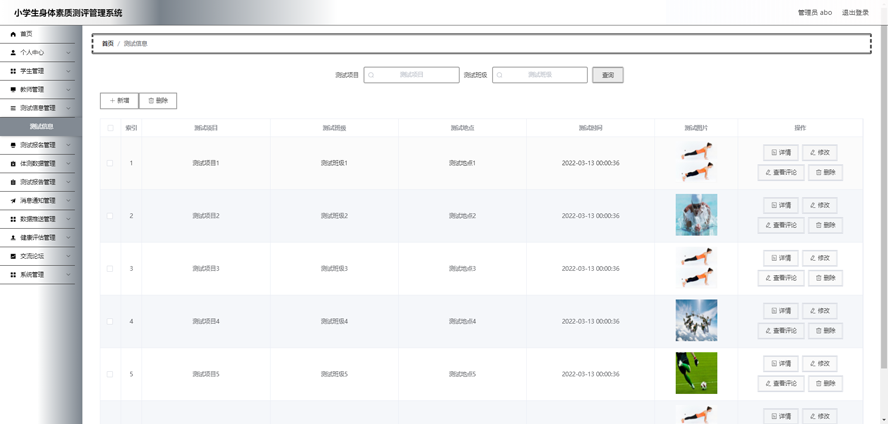Open 详情 for row 5 测试项目5
The image size is (888, 424).
pyautogui.click(x=781, y=363)
